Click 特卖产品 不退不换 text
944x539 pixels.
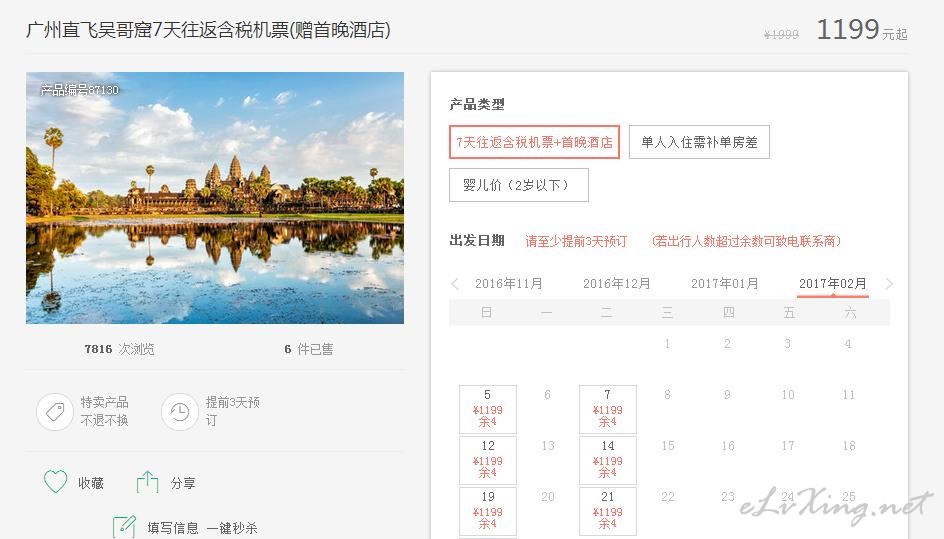105,411
